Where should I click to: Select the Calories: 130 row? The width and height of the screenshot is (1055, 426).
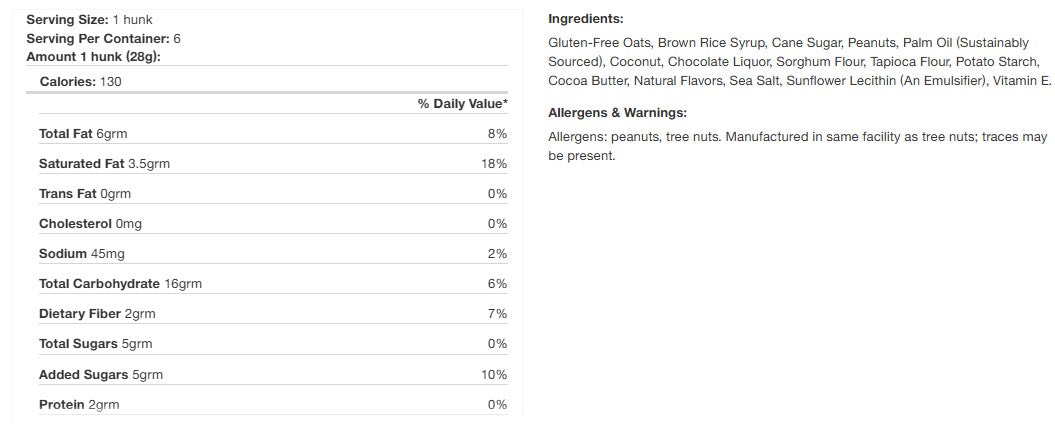[x=80, y=81]
